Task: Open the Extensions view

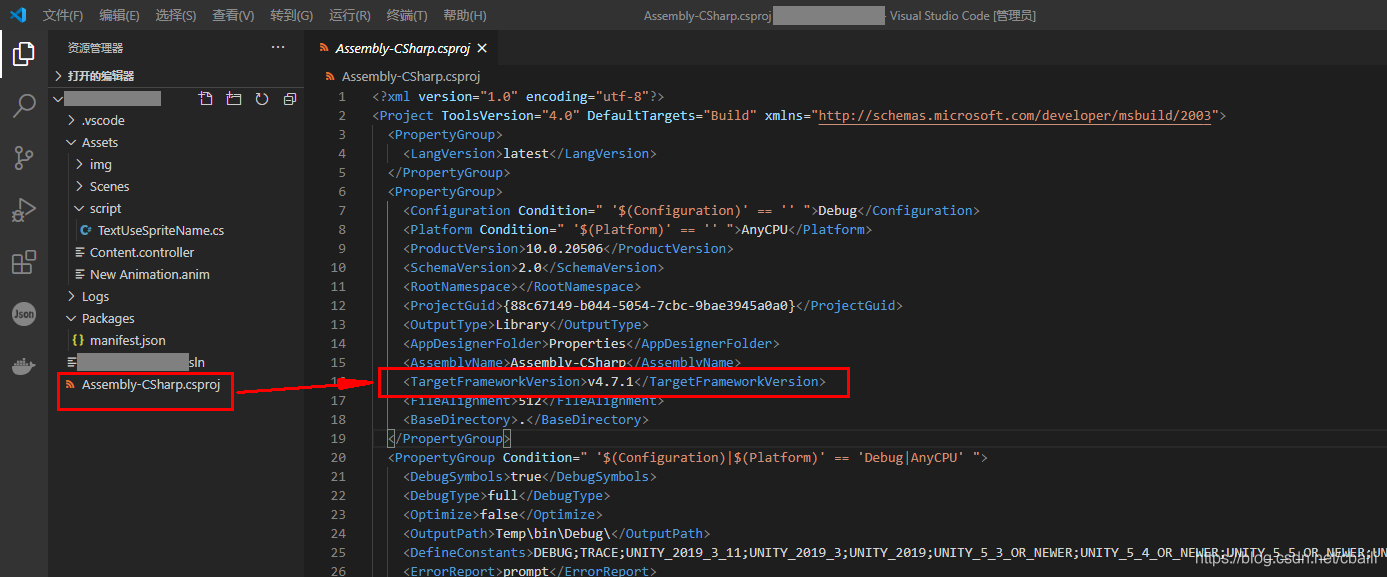Action: (x=24, y=262)
